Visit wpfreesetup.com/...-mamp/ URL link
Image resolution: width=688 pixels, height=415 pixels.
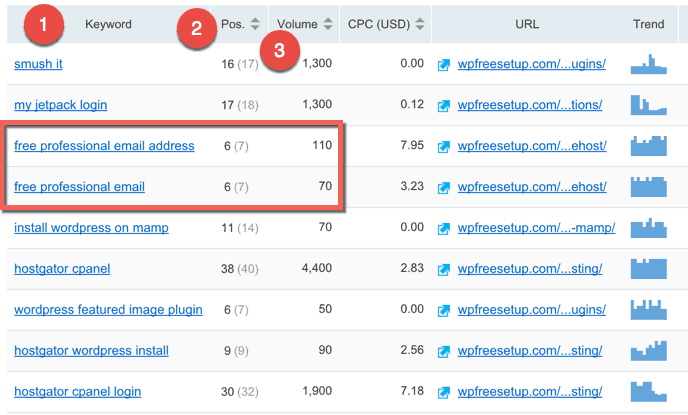point(536,228)
